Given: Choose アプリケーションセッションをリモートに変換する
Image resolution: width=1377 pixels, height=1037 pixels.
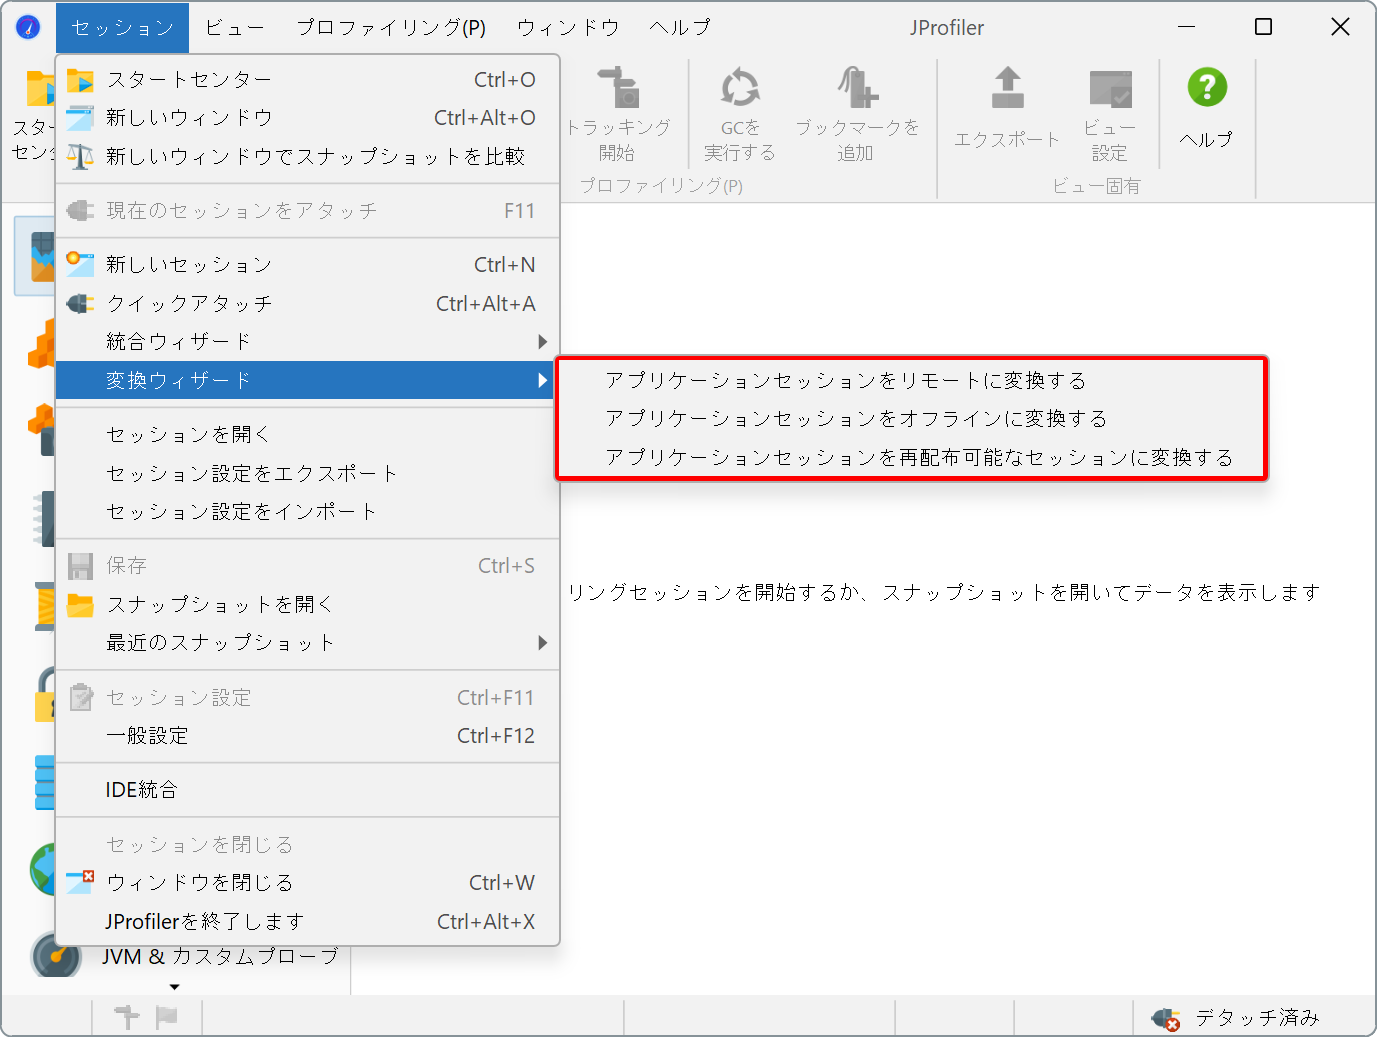Looking at the screenshot, I should pyautogui.click(x=912, y=380).
